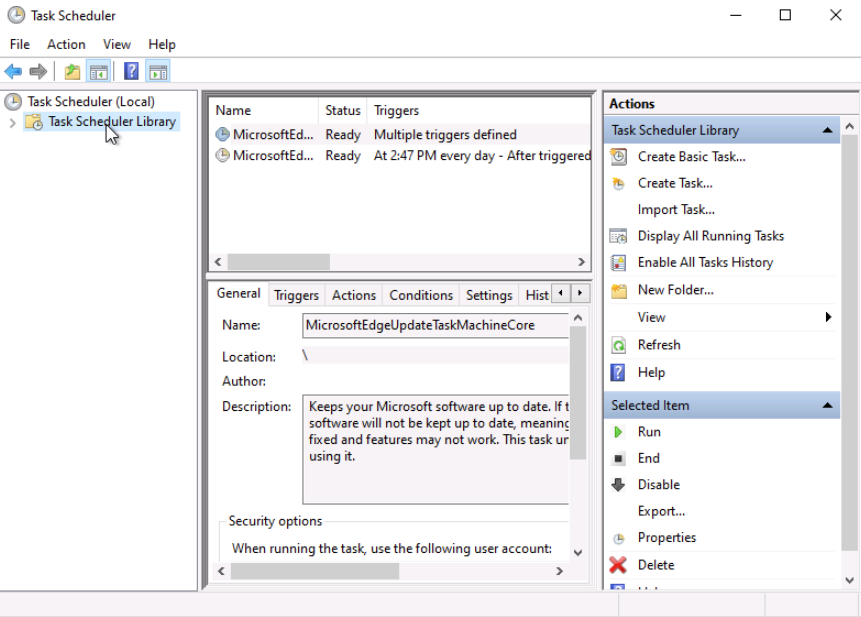
Task: Click the task list horizontal scrollbar thumb
Action: 278,262
